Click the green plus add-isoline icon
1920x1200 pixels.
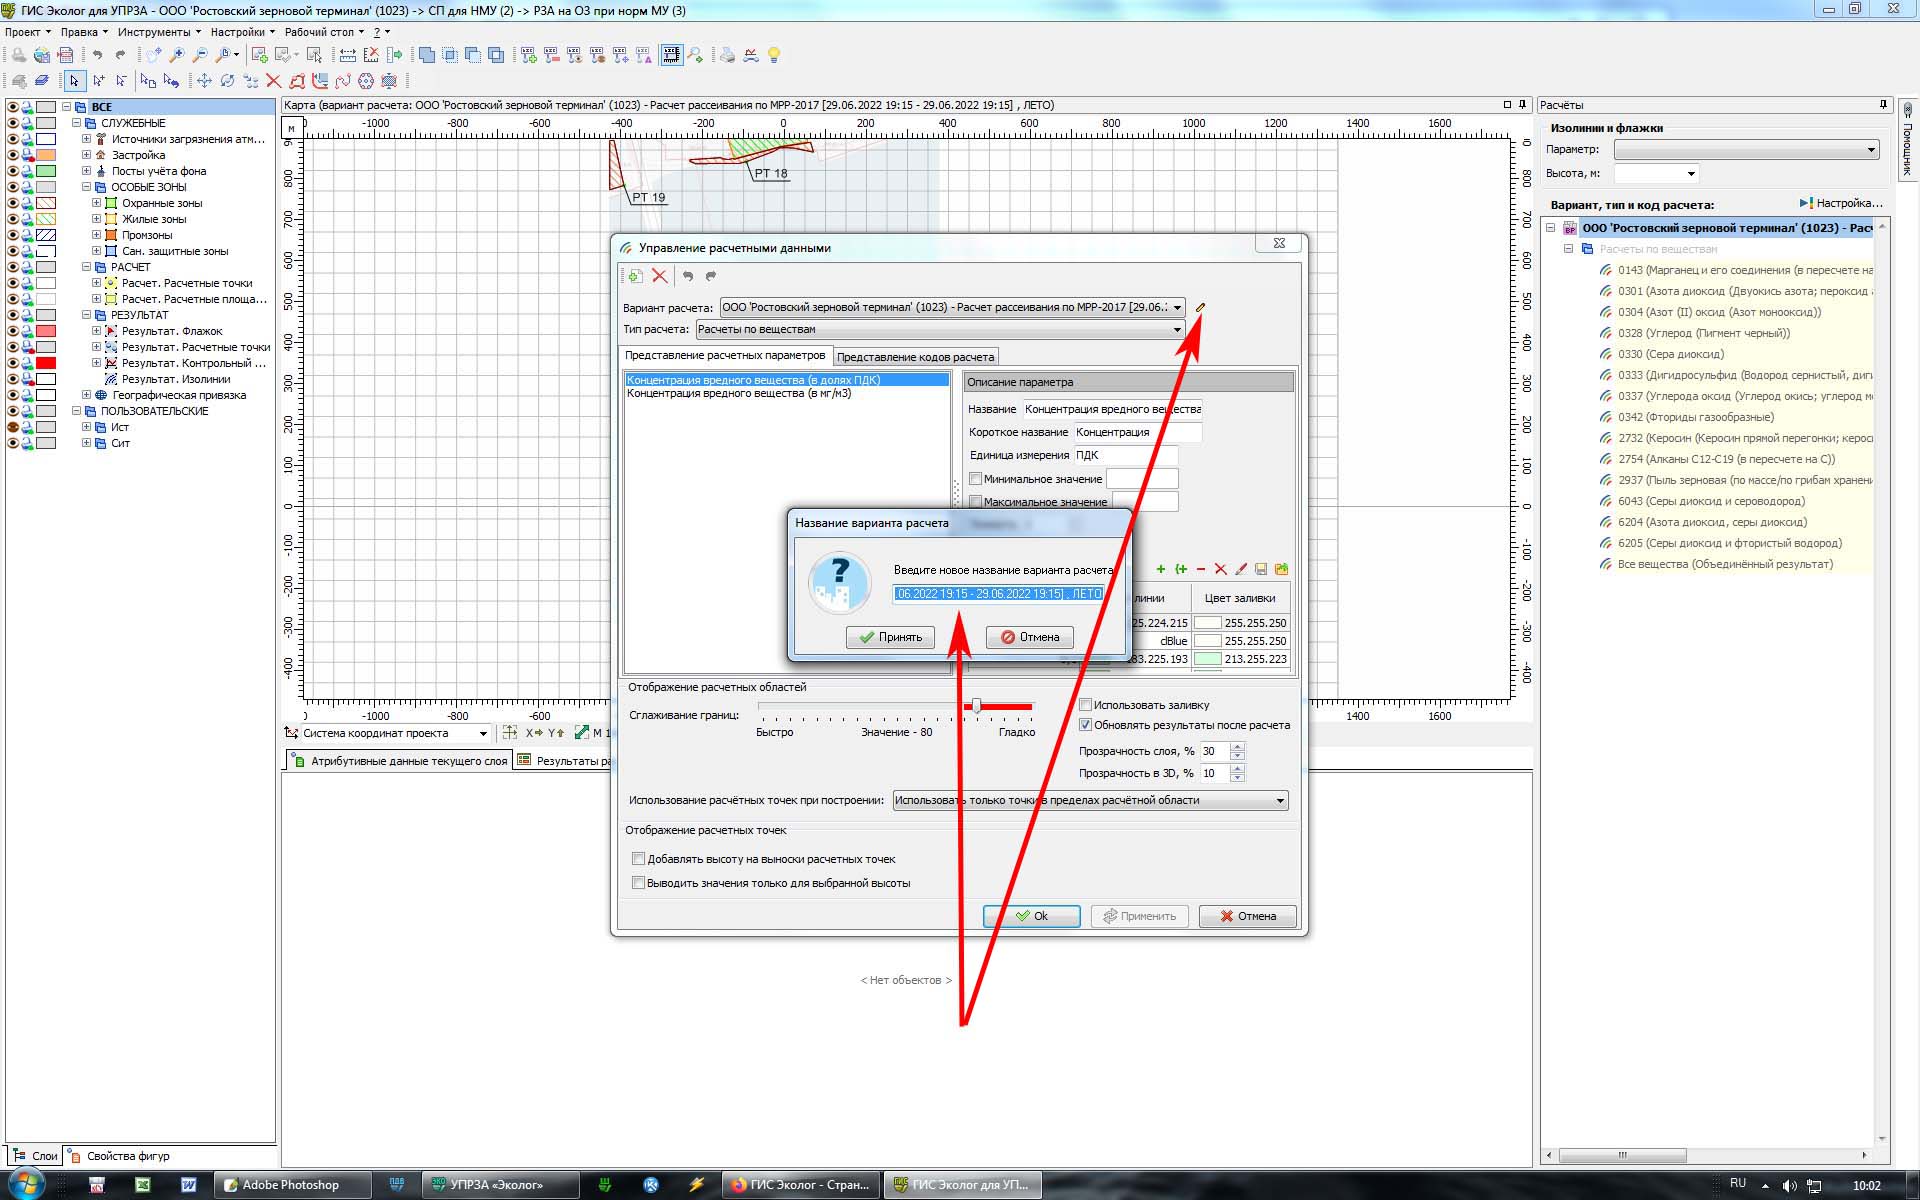click(x=1160, y=569)
